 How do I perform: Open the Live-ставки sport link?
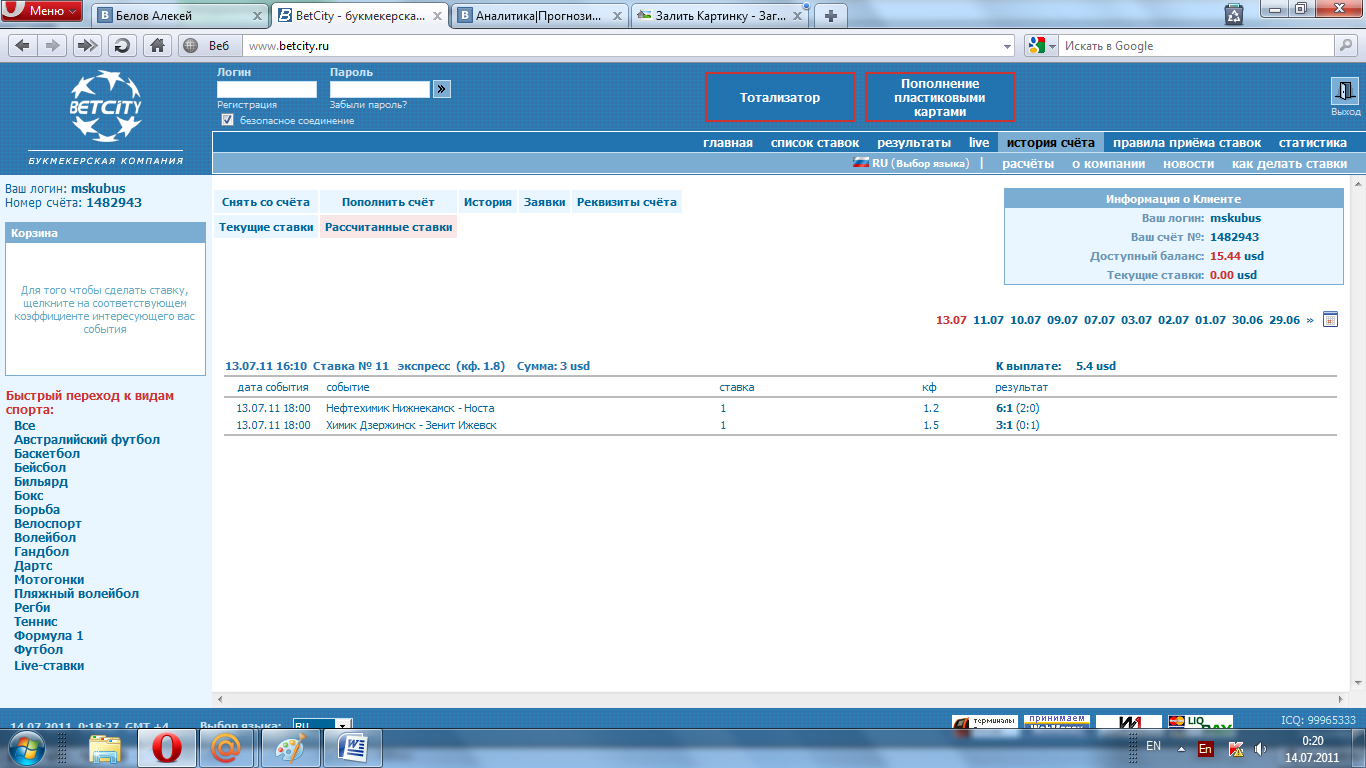tap(49, 665)
